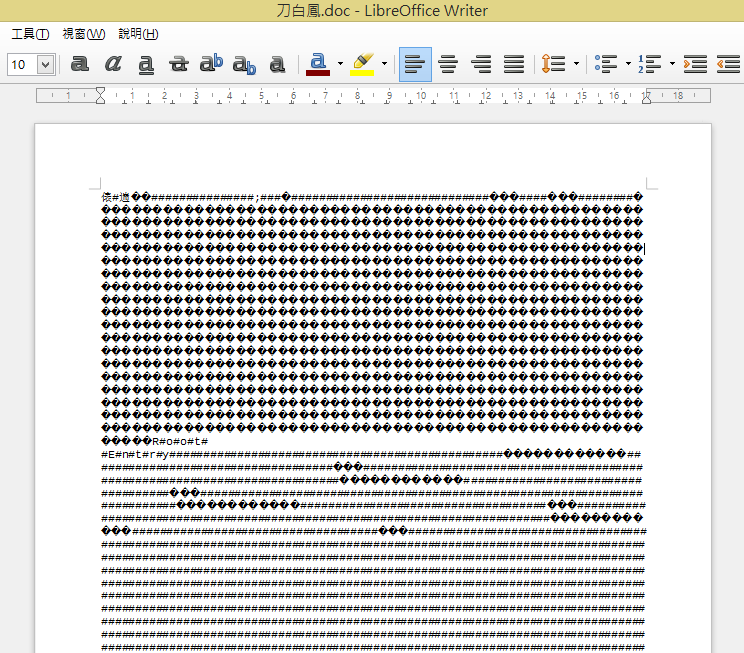The width and height of the screenshot is (744, 653).
Task: Toggle Justified alignment
Action: point(514,64)
